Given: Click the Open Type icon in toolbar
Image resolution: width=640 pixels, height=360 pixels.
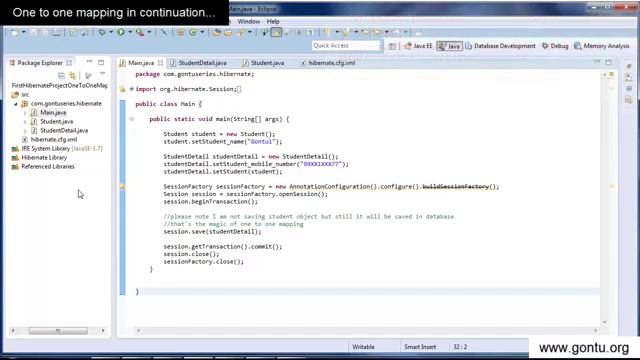Looking at the screenshot, I should tap(217, 32).
